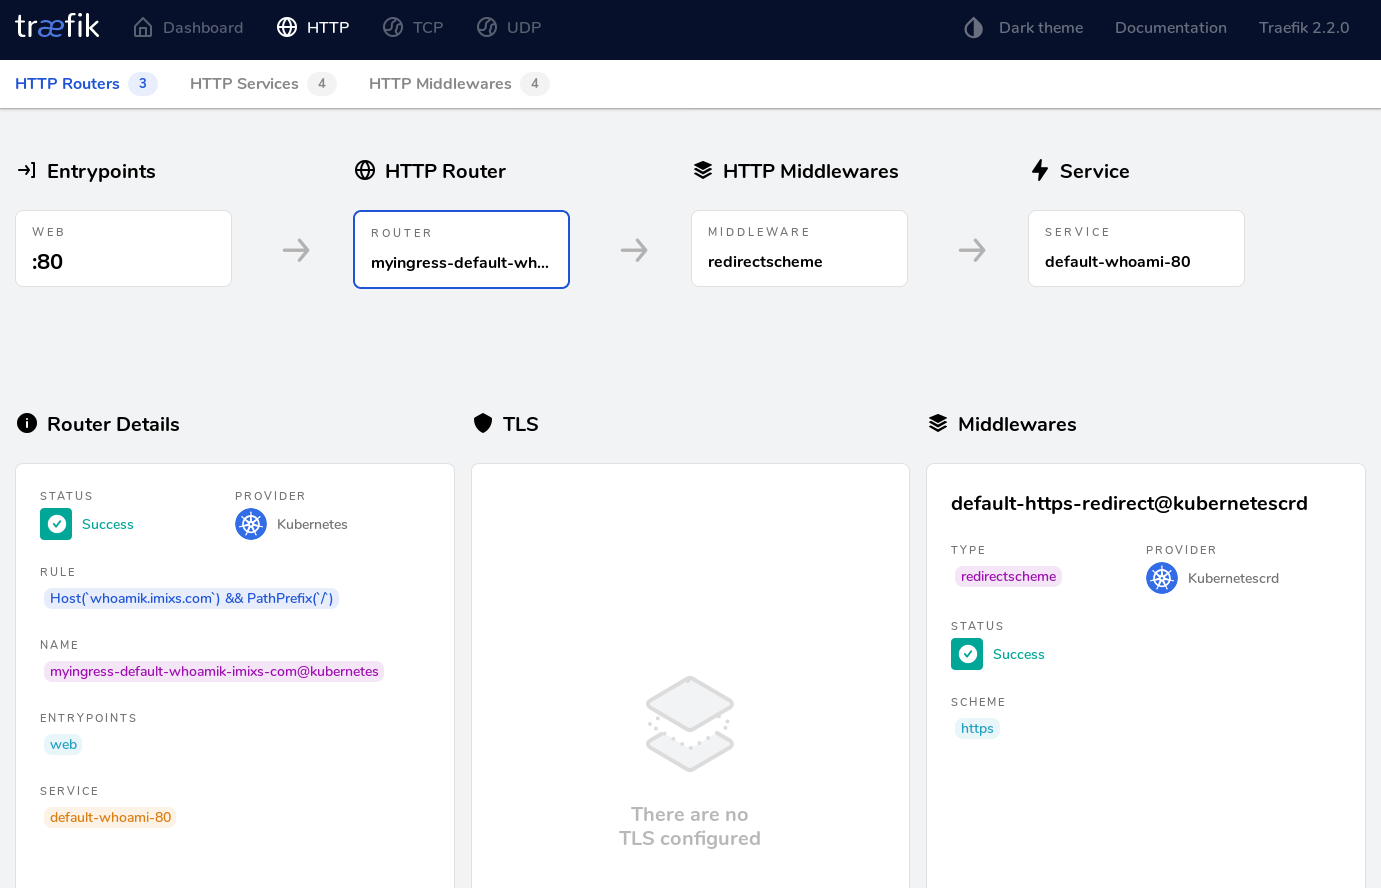Open the Dashboard menu item

click(x=188, y=28)
